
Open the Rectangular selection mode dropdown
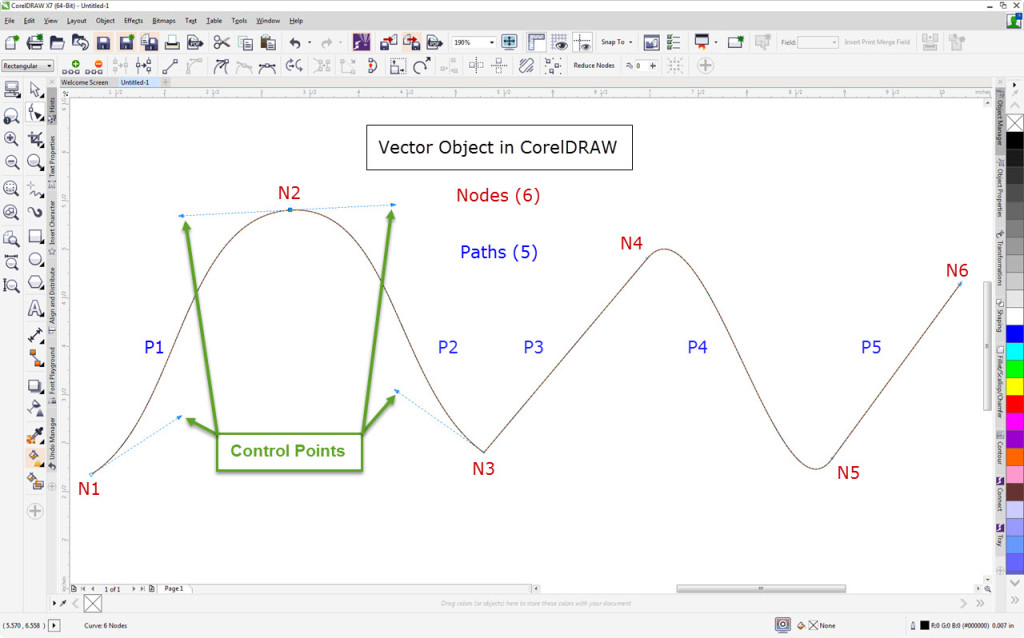point(27,66)
